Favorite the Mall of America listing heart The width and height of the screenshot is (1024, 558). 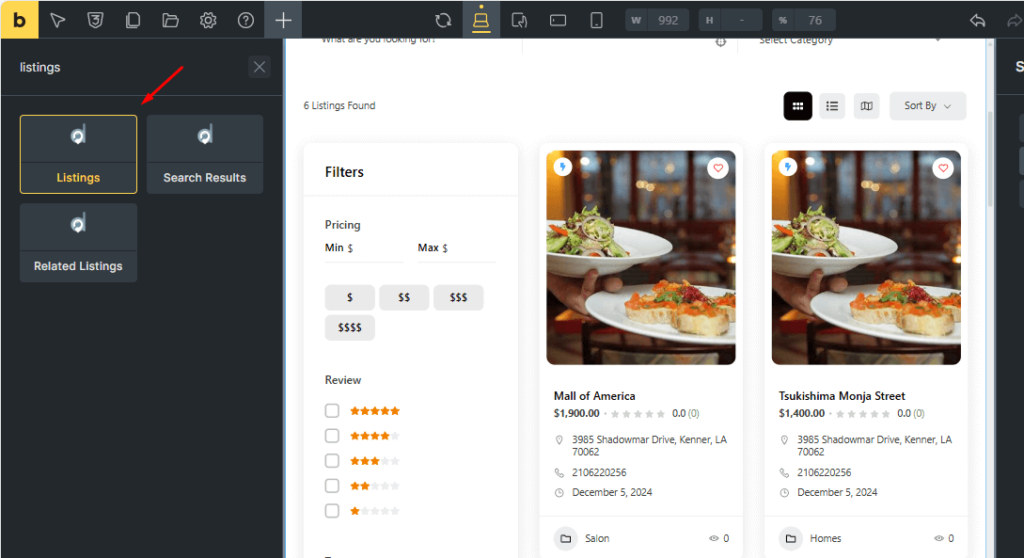pyautogui.click(x=718, y=168)
